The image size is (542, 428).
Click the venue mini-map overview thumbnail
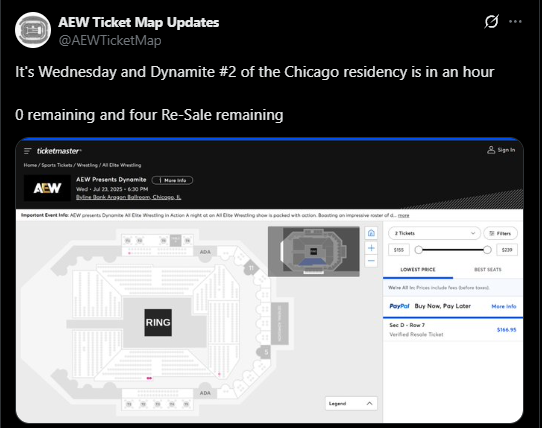(314, 251)
